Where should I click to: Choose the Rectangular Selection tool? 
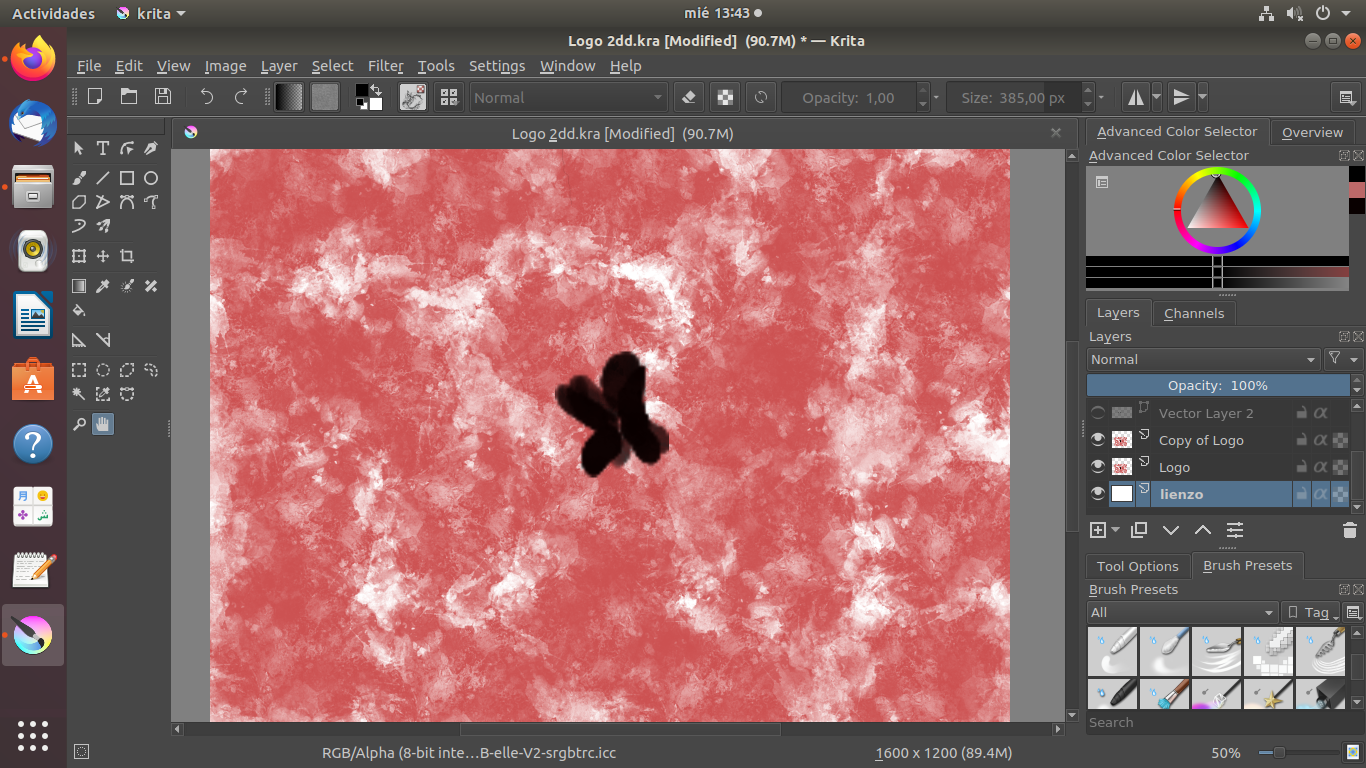tap(79, 370)
